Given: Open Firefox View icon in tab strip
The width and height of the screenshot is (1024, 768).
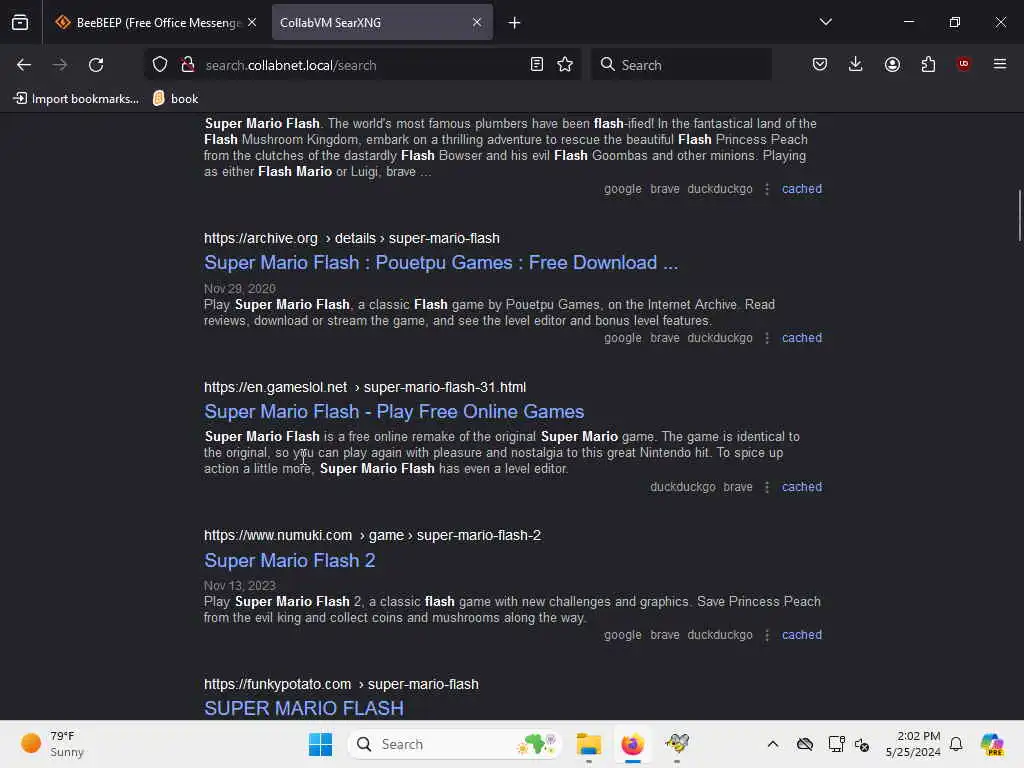Looking at the screenshot, I should click(x=20, y=23).
